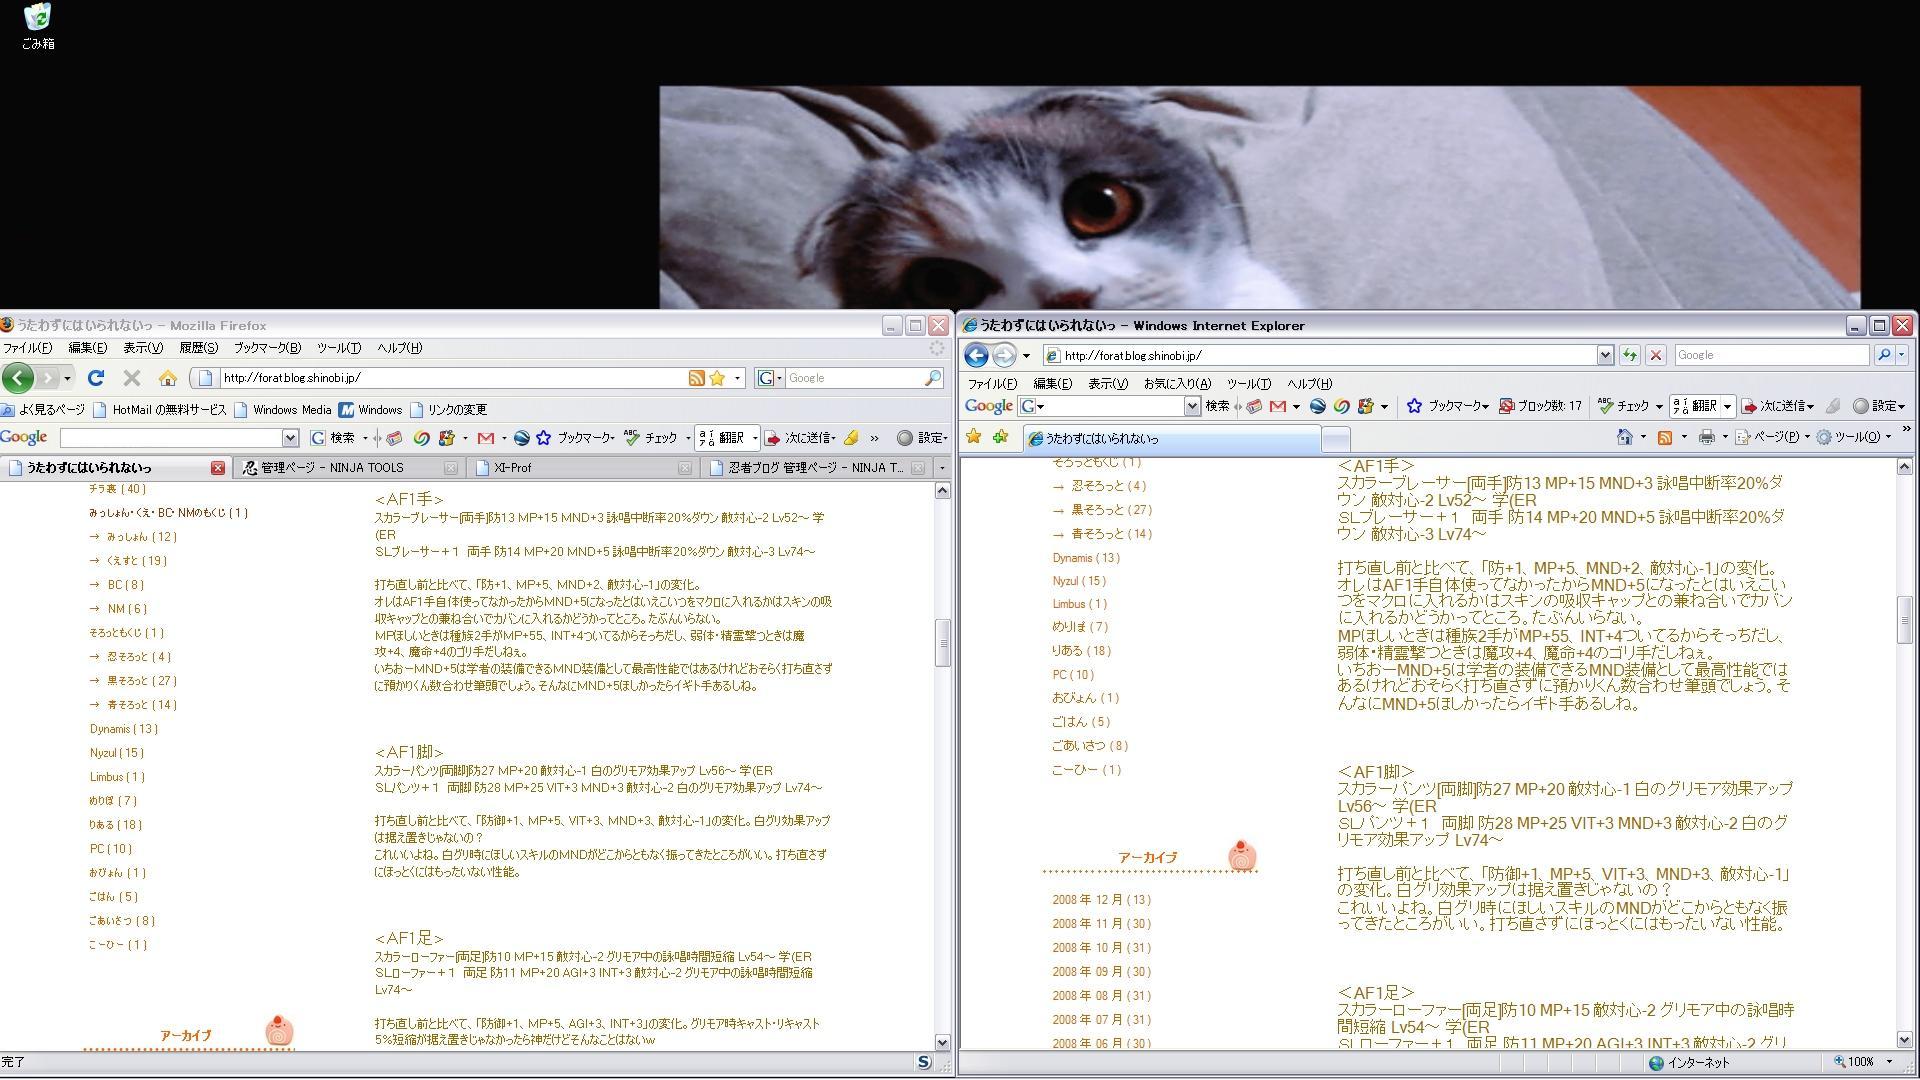The width and height of the screenshot is (1920, 1080).
Task: Click the IE zoom level 100% control
Action: click(x=1861, y=1062)
